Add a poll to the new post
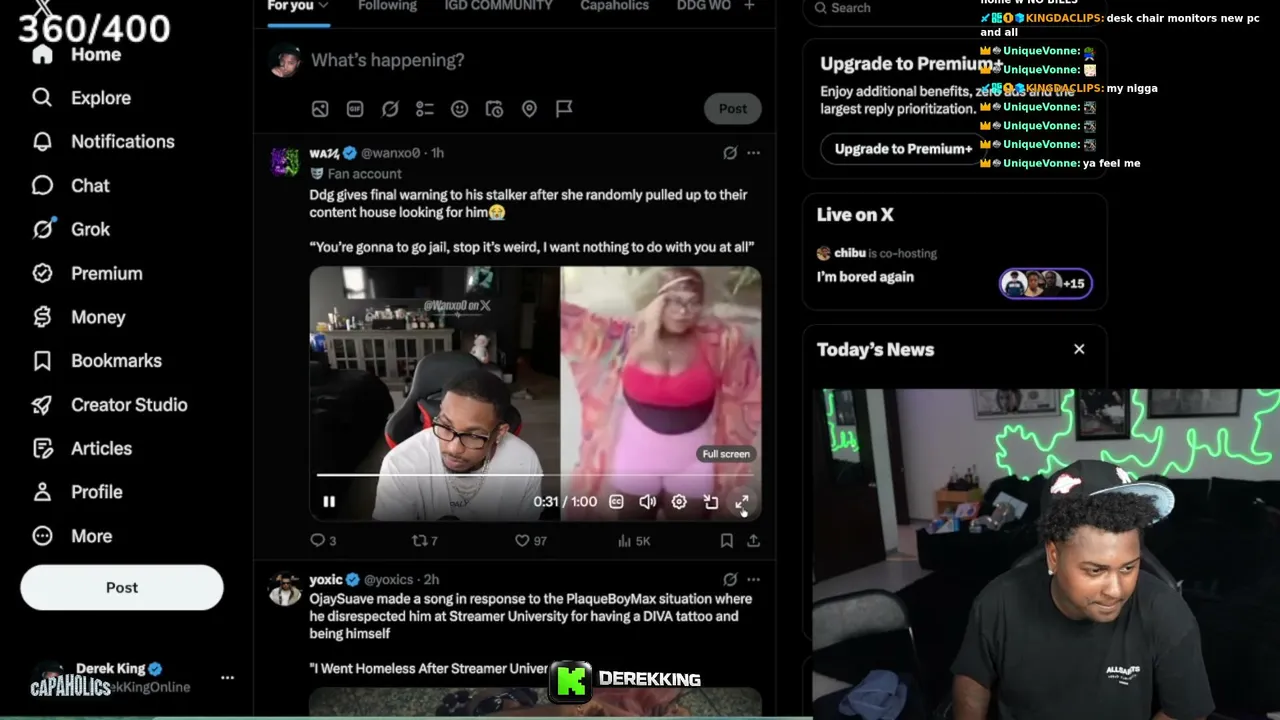The height and width of the screenshot is (720, 1280). pyautogui.click(x=425, y=109)
